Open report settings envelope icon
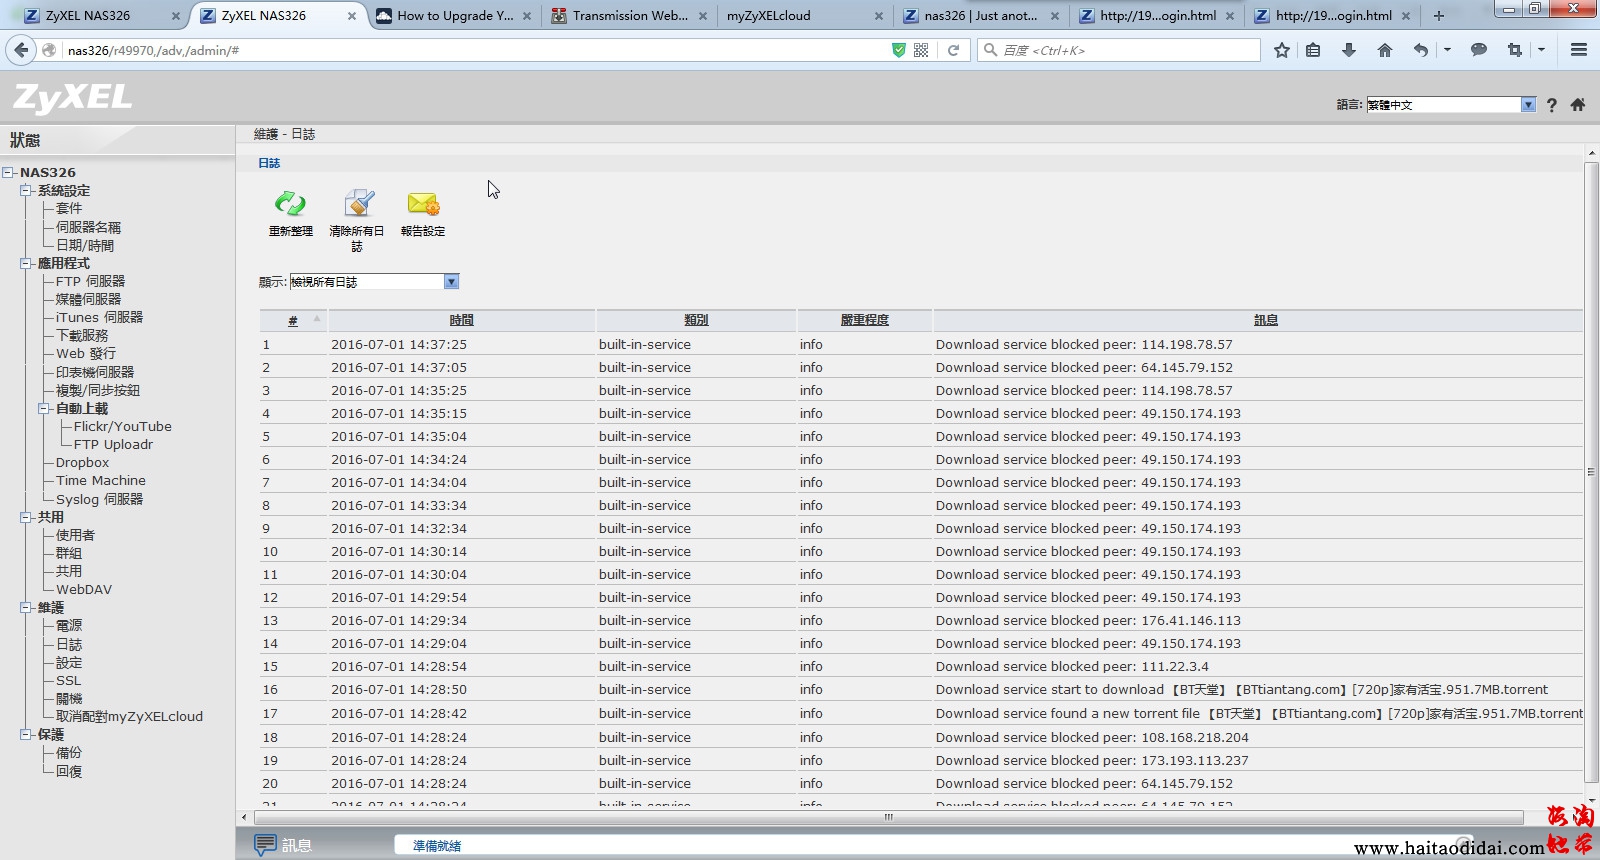 [x=423, y=205]
